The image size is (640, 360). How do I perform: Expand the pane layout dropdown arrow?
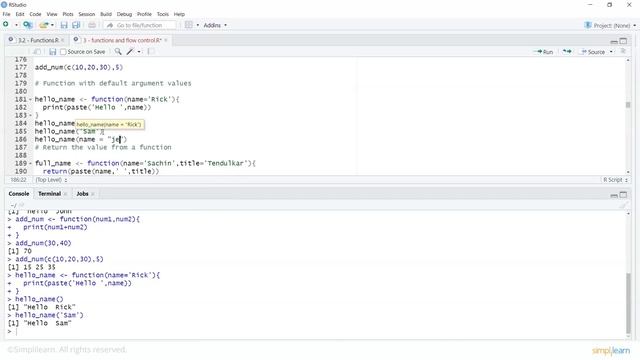click(x=198, y=25)
